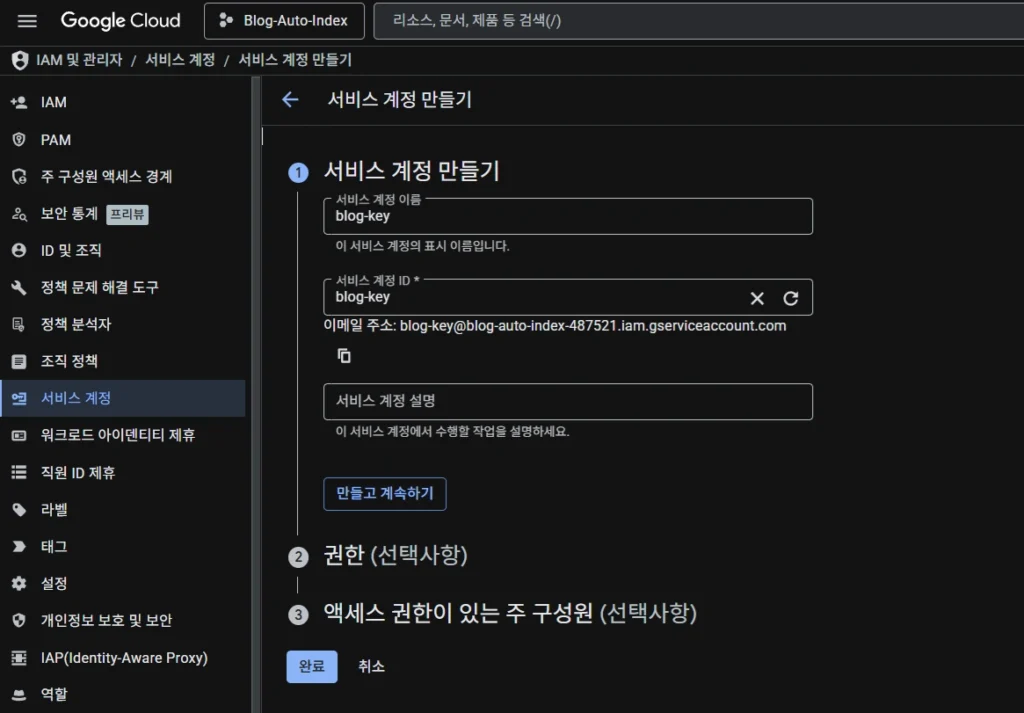Click the 라벨 tag icon
This screenshot has height=713, width=1024.
[x=19, y=510]
